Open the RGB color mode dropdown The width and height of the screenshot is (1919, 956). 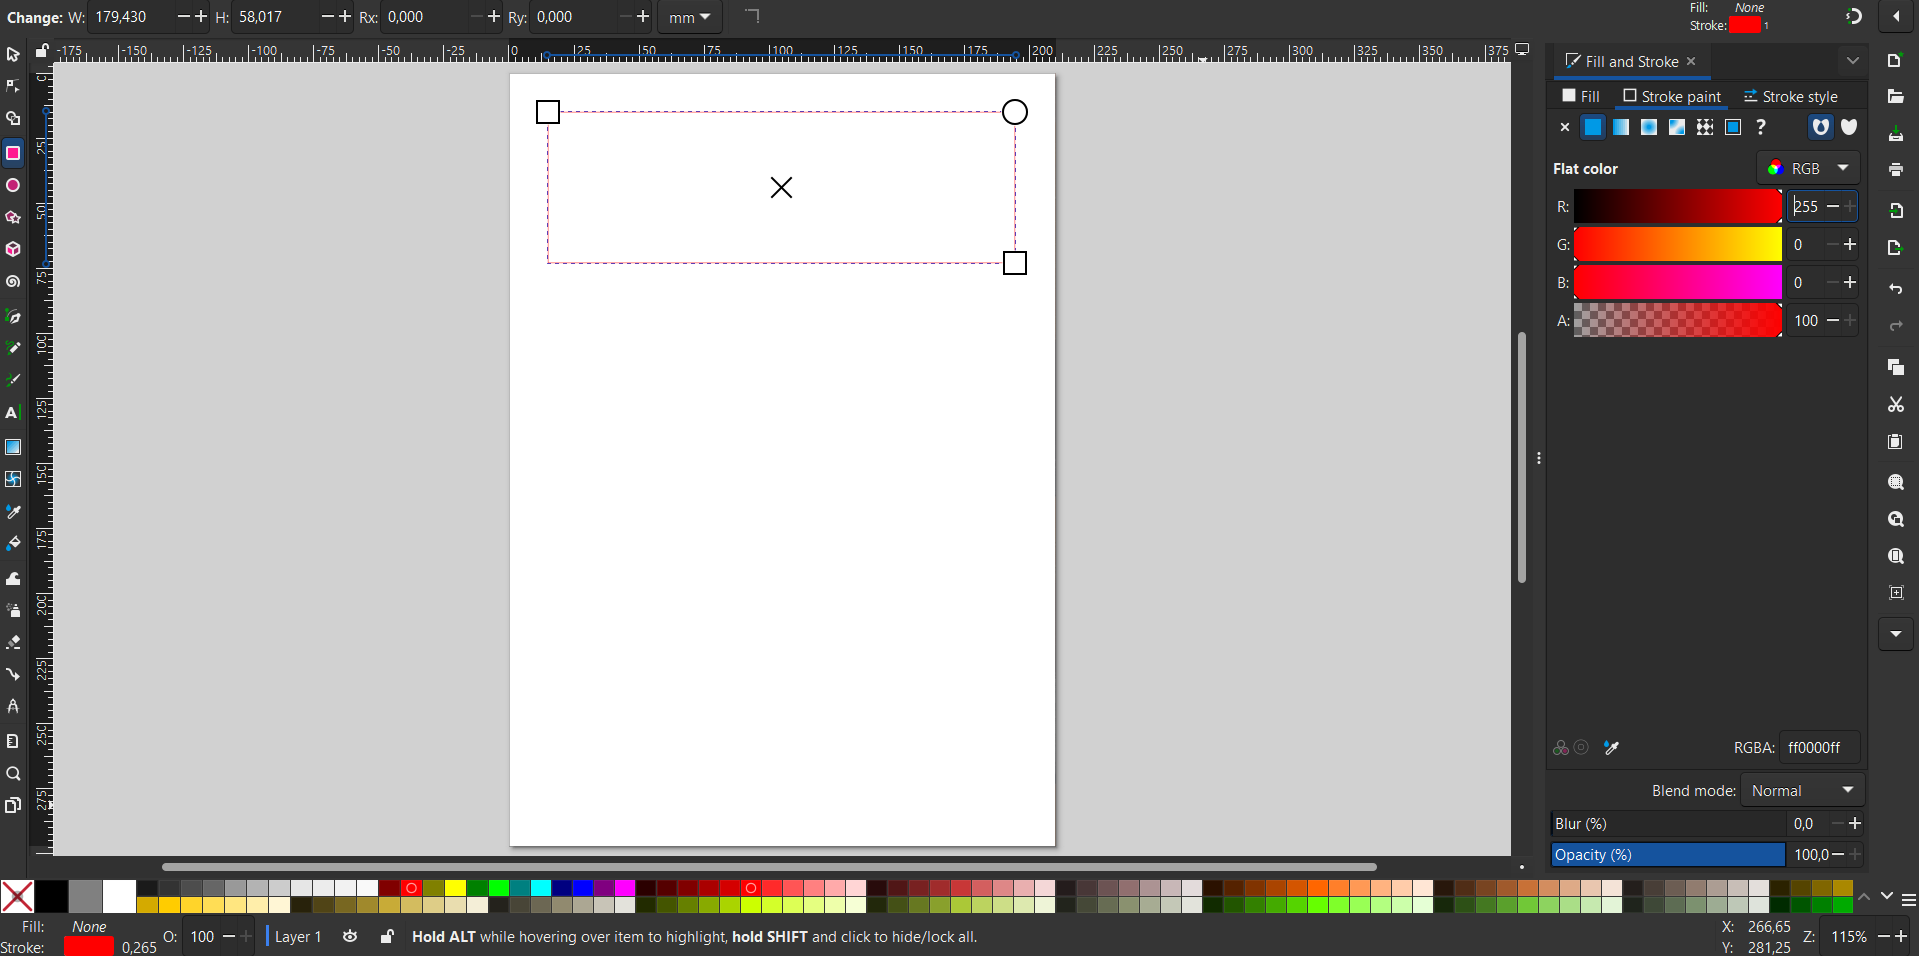(1809, 168)
